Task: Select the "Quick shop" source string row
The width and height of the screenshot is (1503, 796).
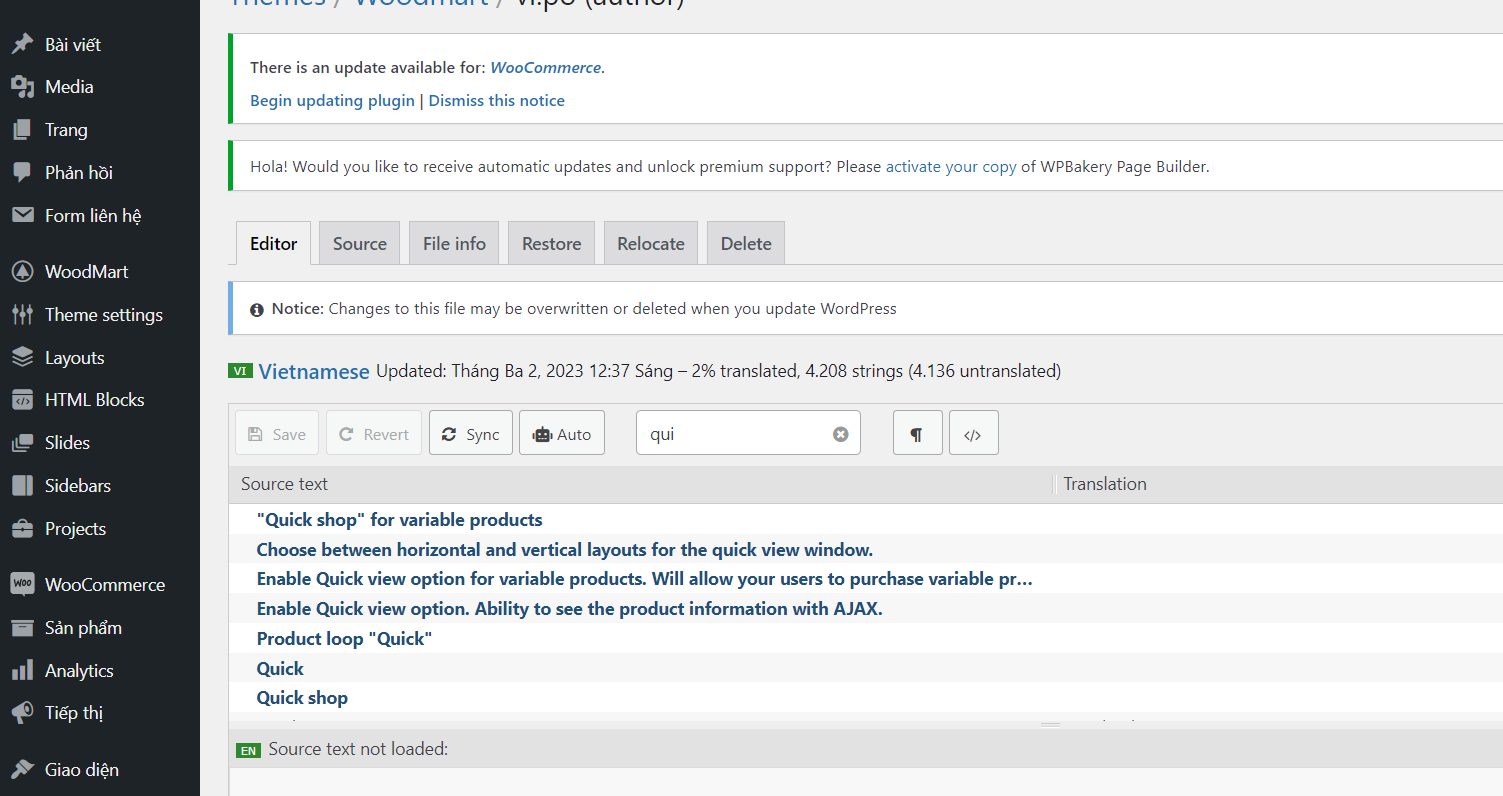Action: click(302, 698)
